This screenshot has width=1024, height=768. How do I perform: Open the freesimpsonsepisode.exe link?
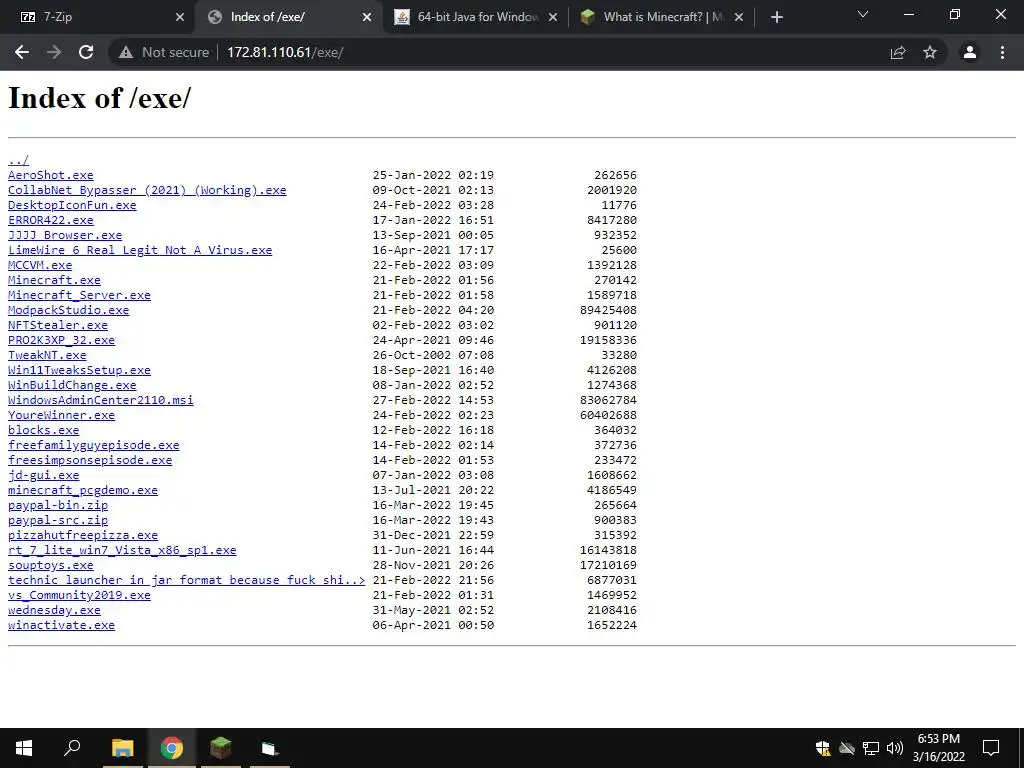(x=90, y=460)
